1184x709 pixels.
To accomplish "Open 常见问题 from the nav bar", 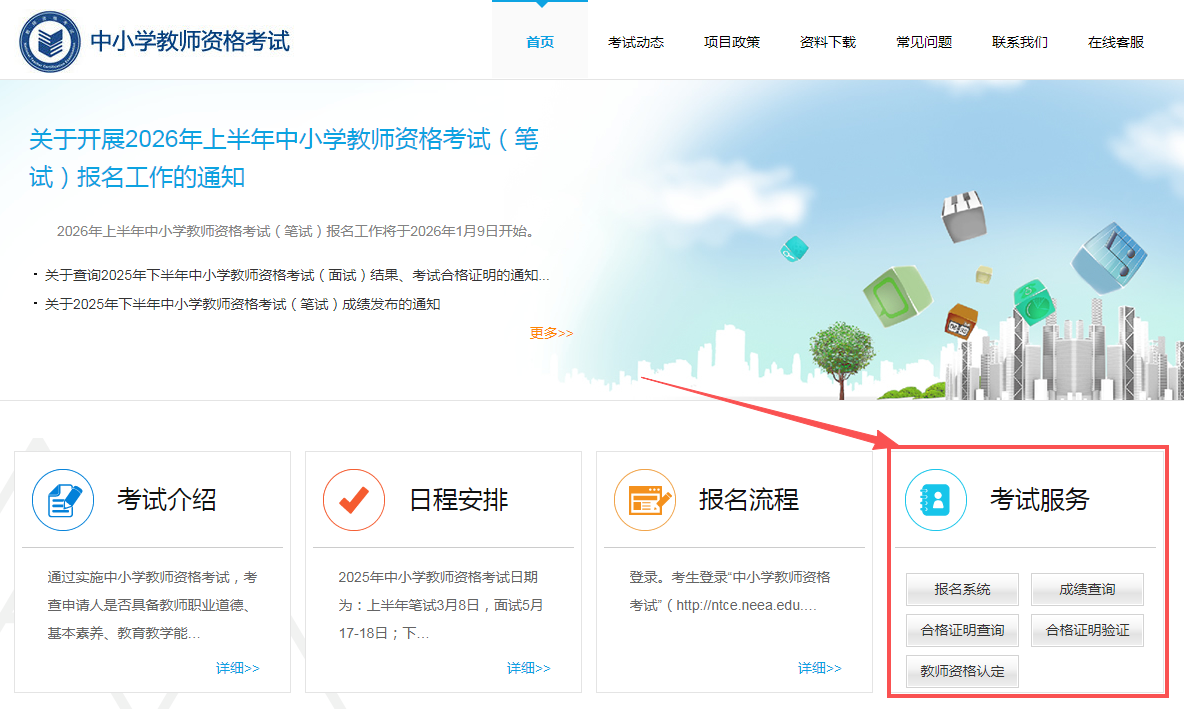I will coord(924,42).
